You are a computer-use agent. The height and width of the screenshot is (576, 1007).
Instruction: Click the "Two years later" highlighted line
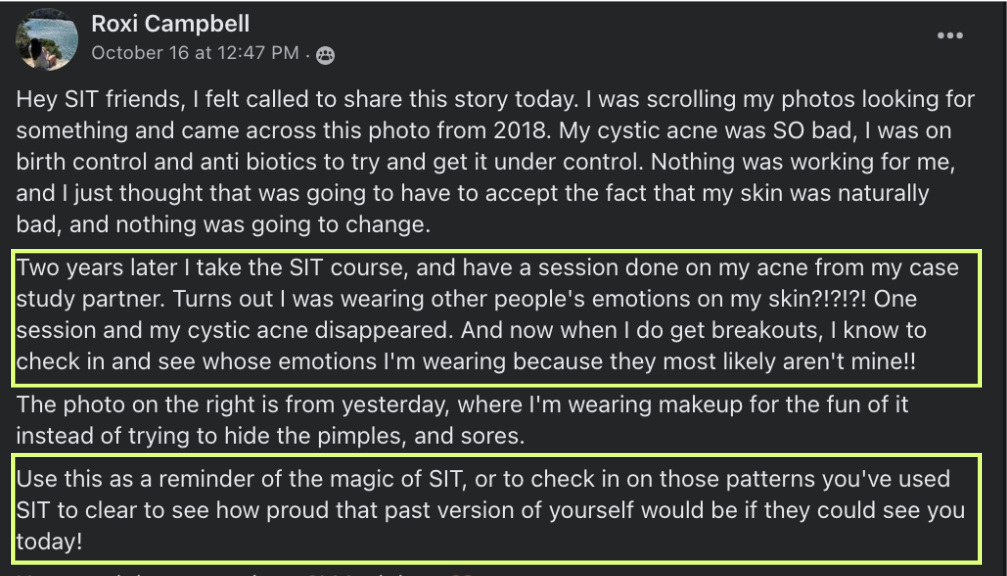pyautogui.click(x=486, y=268)
